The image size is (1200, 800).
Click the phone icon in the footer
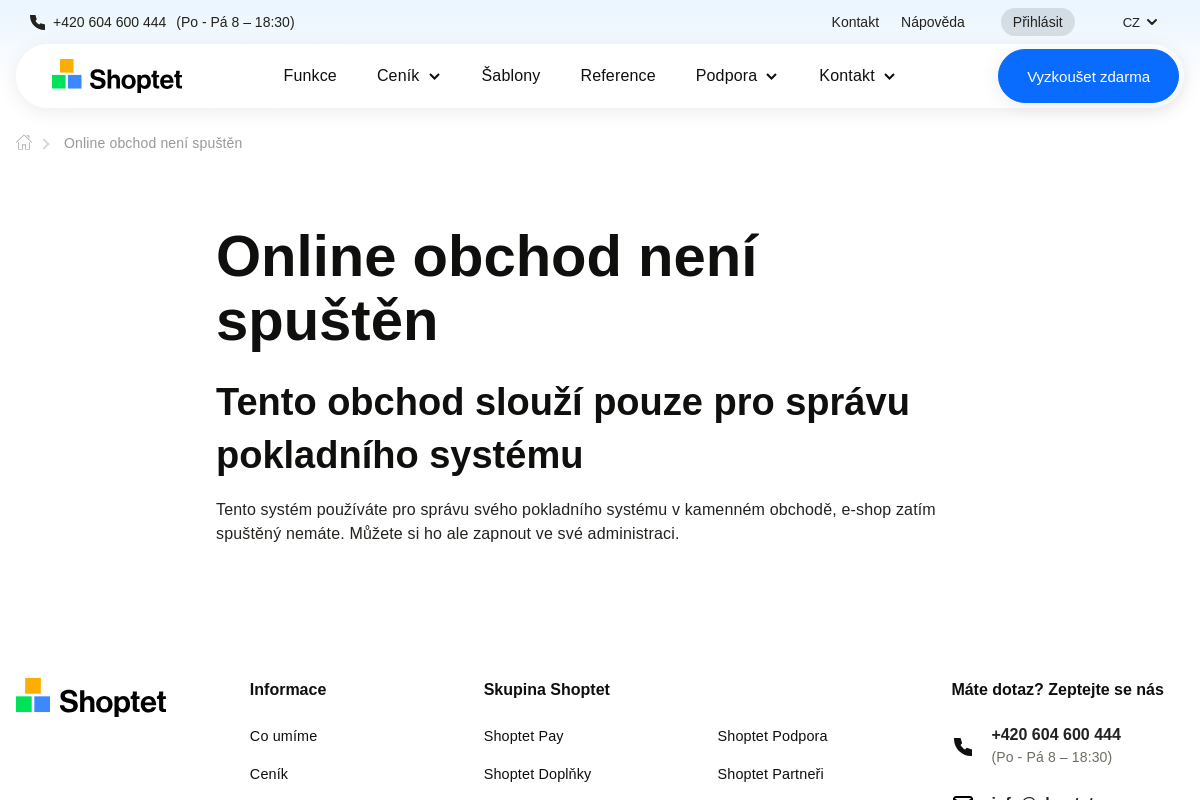[963, 746]
